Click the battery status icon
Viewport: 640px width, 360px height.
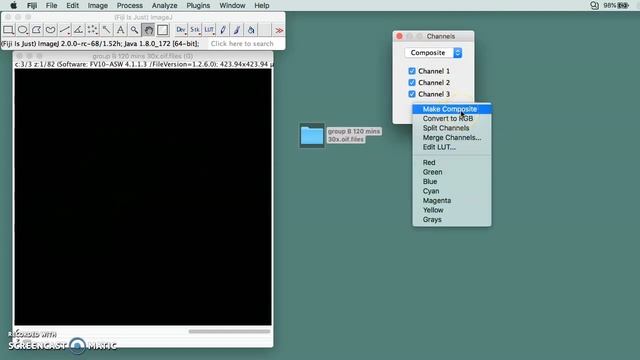pos(623,6)
